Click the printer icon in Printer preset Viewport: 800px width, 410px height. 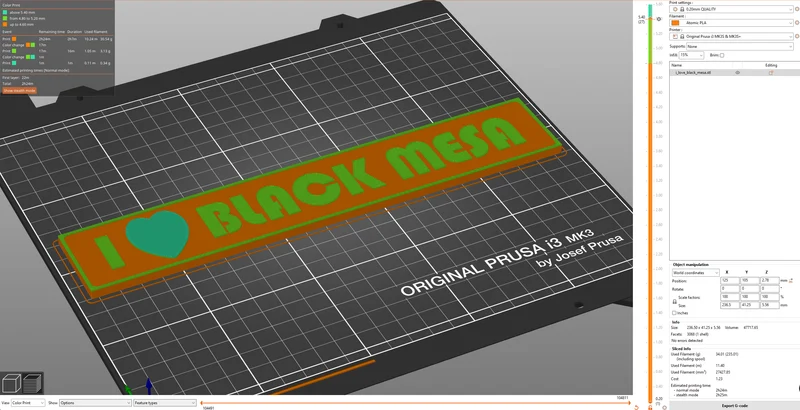676,37
